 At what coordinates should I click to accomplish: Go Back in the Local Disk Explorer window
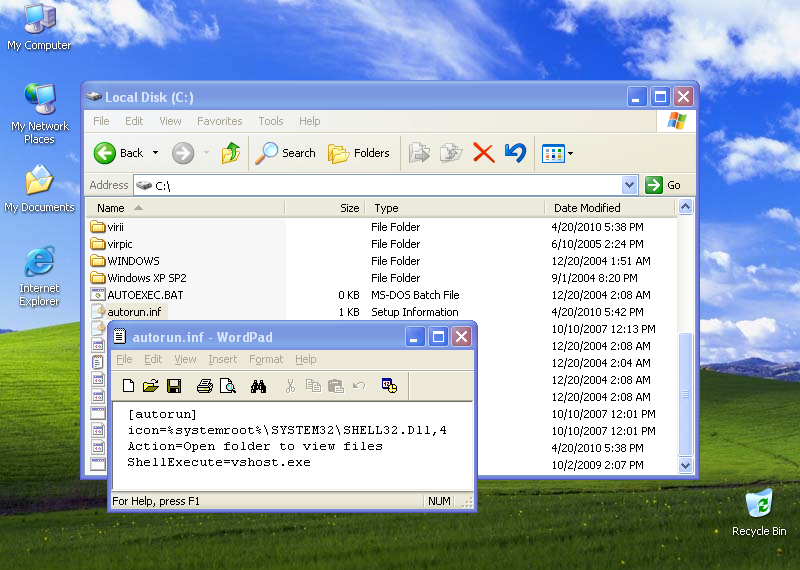[118, 153]
